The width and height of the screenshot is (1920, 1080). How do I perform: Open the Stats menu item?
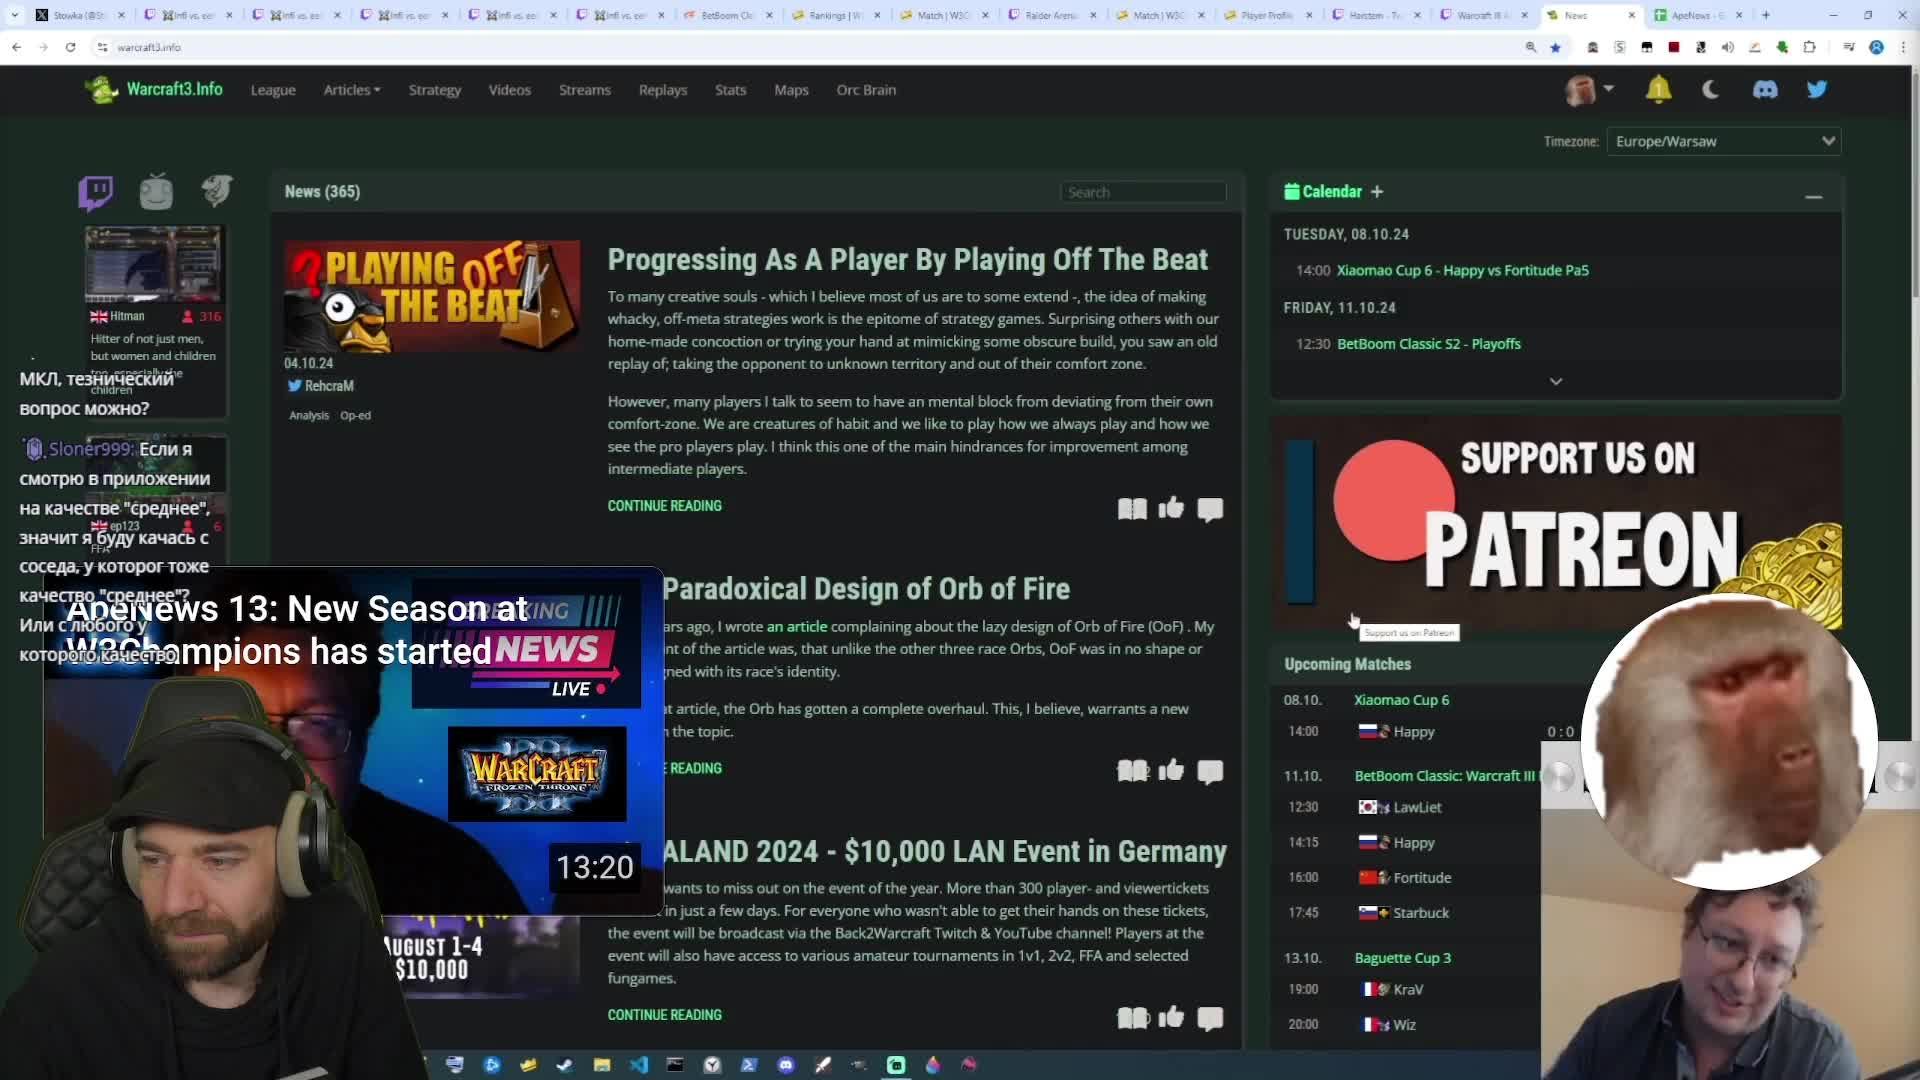pos(730,90)
